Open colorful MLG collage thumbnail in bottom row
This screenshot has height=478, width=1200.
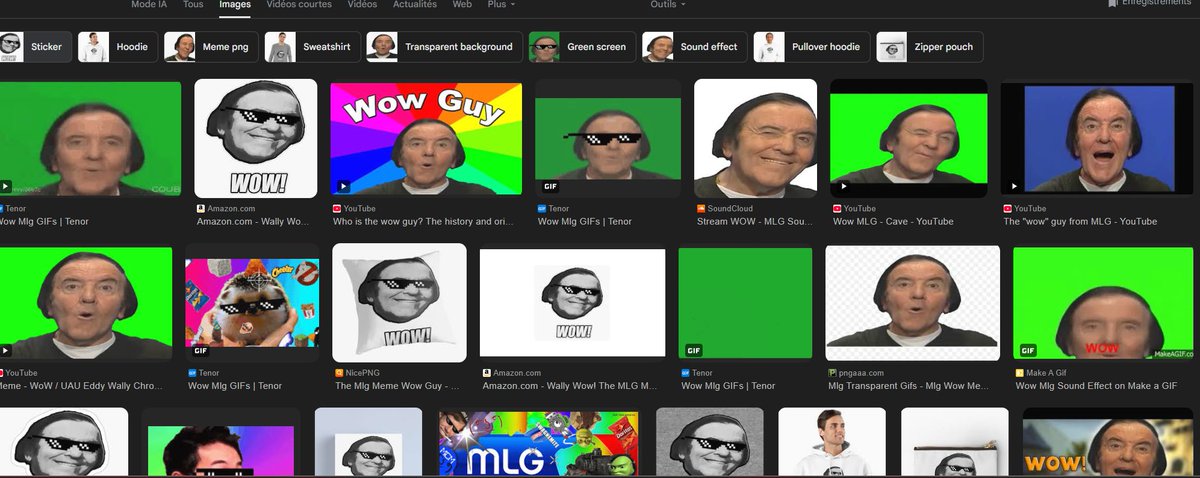coord(540,443)
